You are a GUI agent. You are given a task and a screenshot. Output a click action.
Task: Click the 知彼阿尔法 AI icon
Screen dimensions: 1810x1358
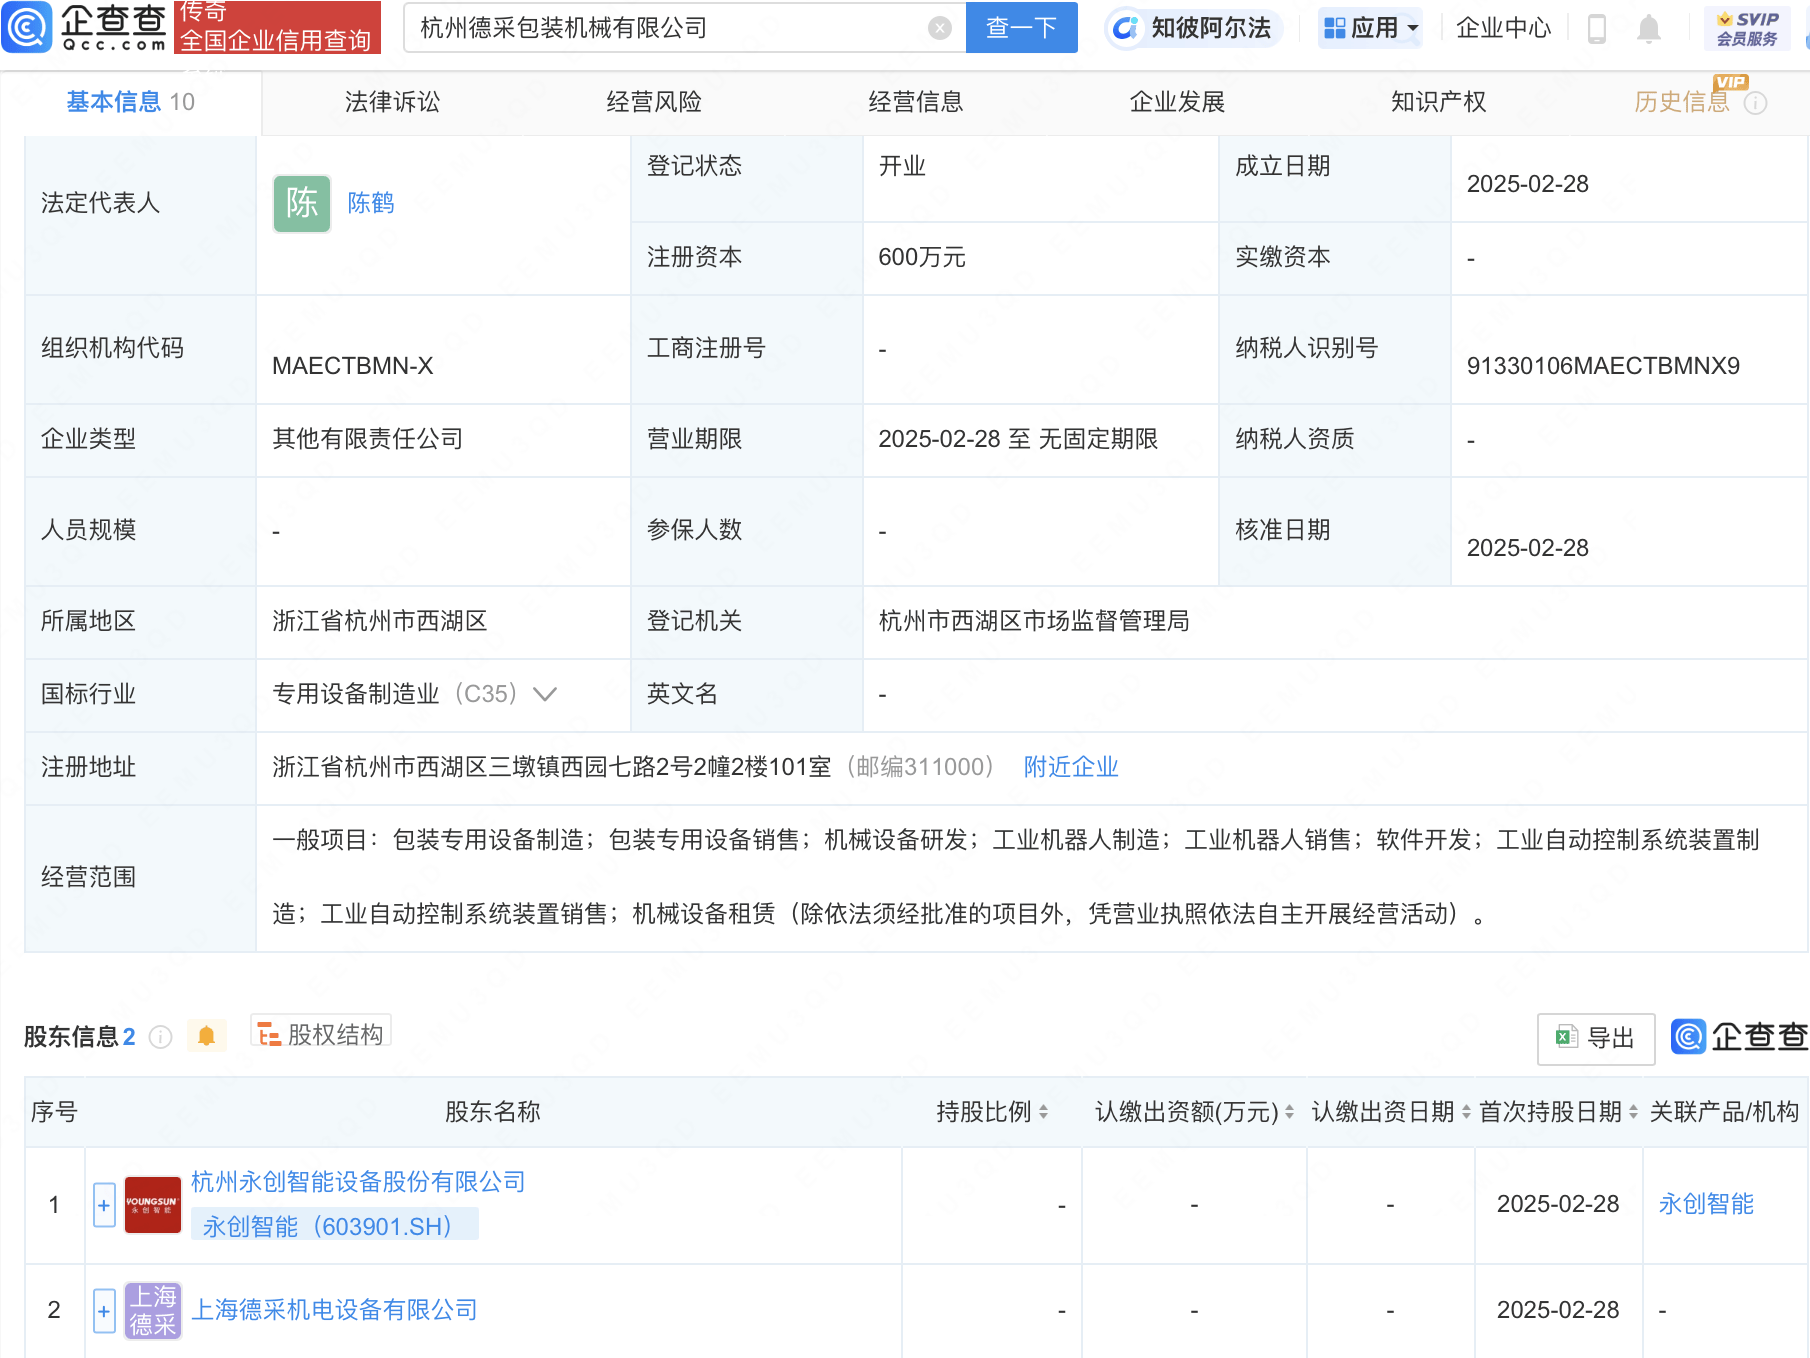[x=1126, y=28]
